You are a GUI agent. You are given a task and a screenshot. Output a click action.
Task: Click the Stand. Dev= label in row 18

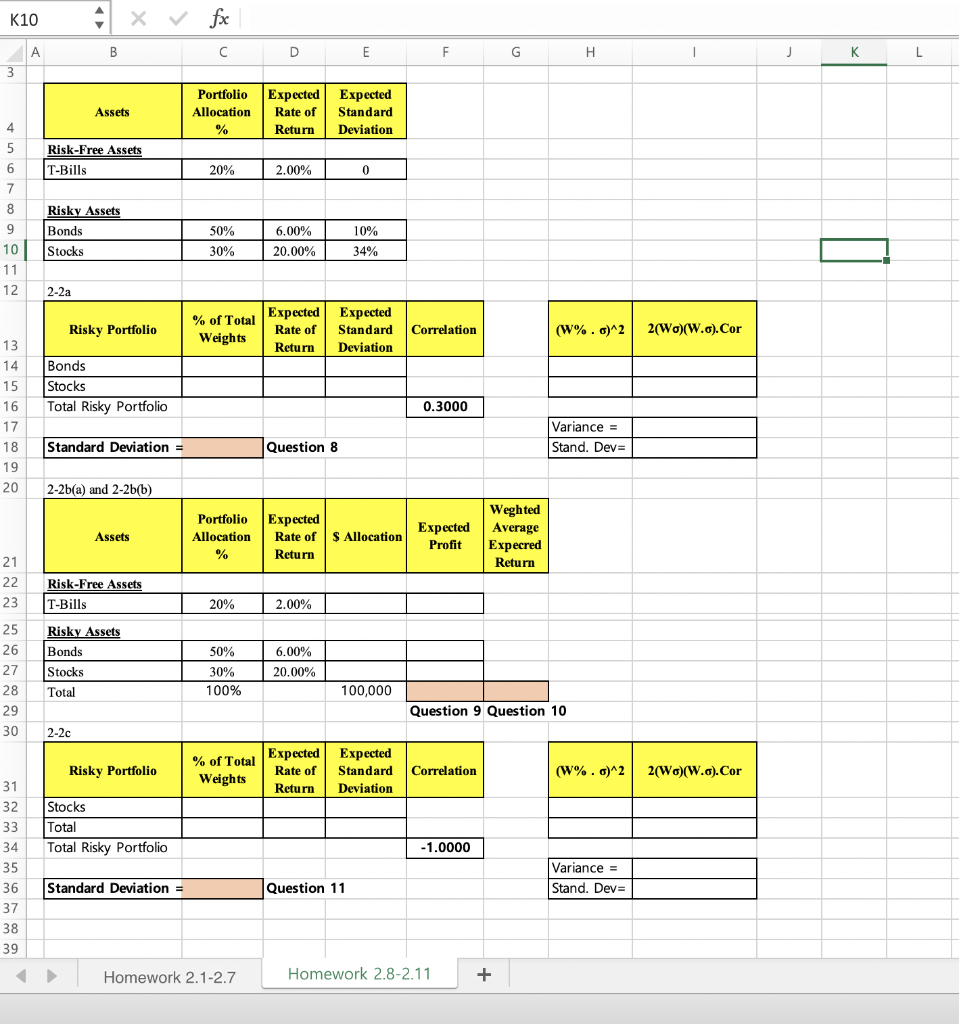tap(590, 447)
